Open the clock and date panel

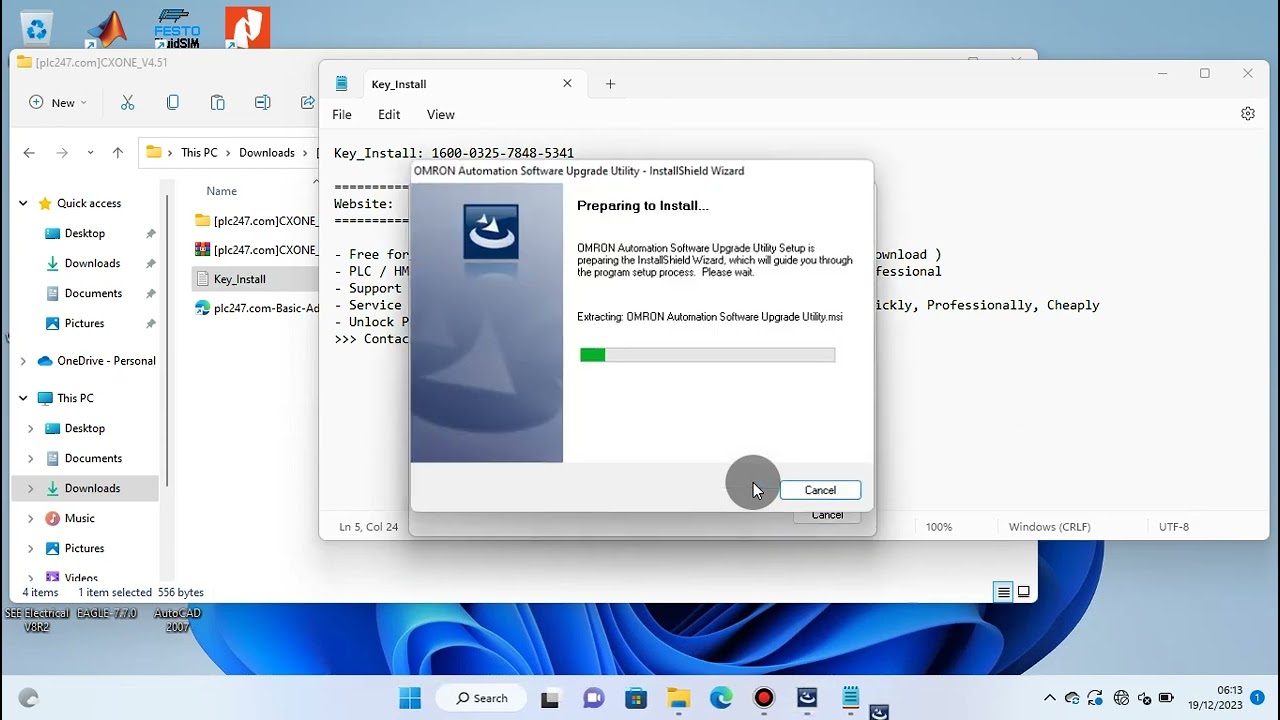click(x=1214, y=698)
